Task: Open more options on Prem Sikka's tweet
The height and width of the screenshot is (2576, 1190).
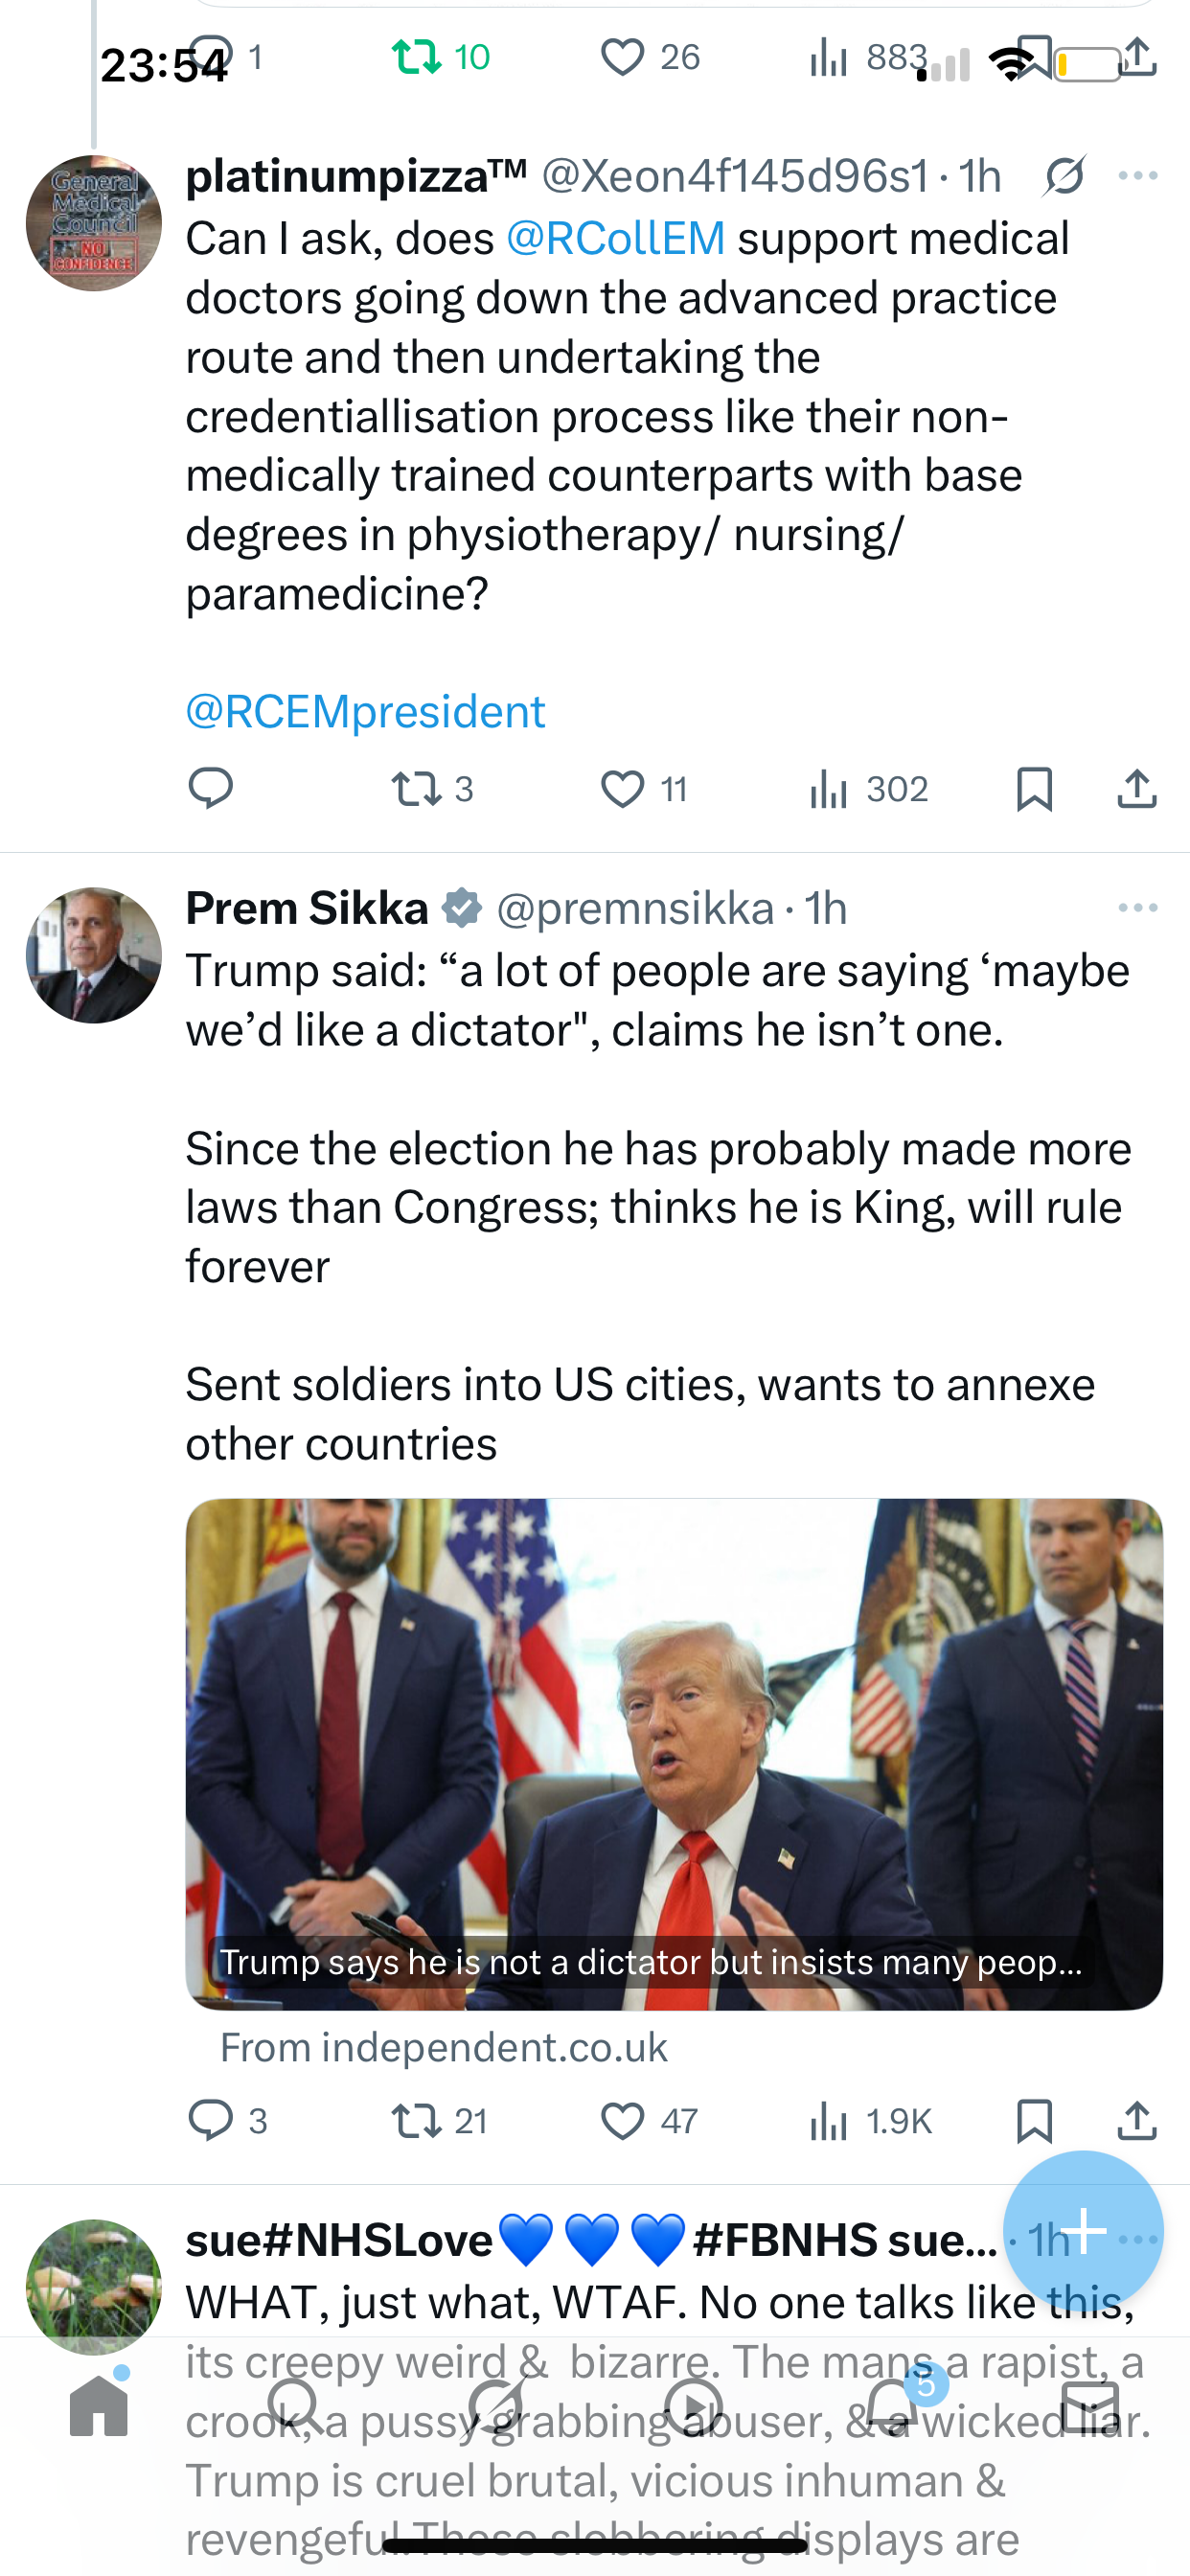Action: pyautogui.click(x=1138, y=908)
